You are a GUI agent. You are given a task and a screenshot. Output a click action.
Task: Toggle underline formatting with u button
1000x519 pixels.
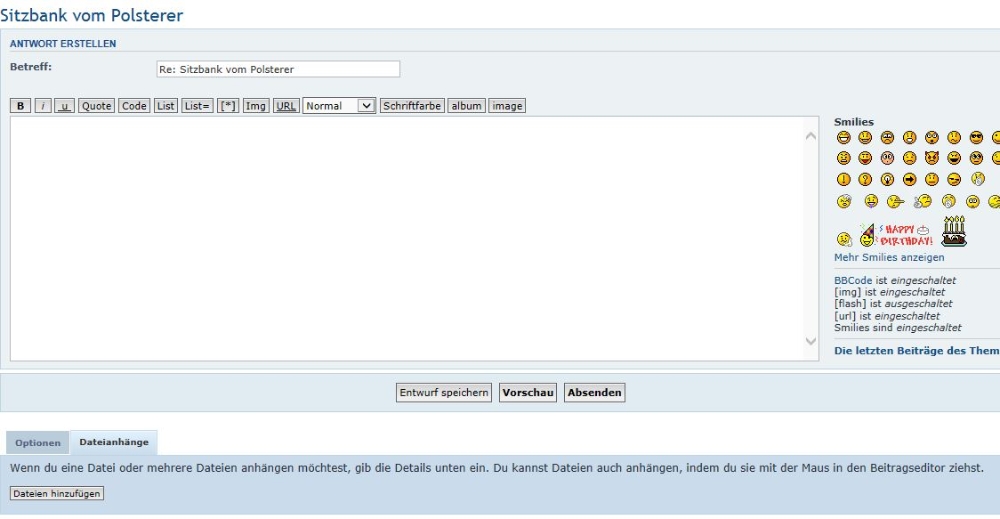click(64, 106)
